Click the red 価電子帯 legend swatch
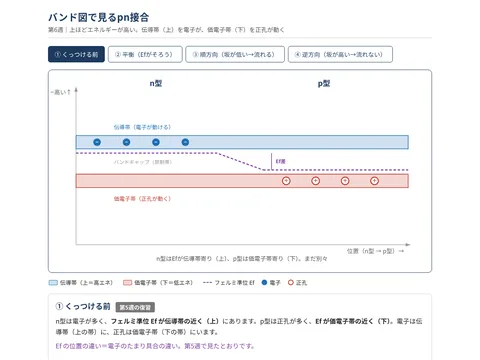Image resolution: width=480 pixels, height=360 pixels. point(127,283)
